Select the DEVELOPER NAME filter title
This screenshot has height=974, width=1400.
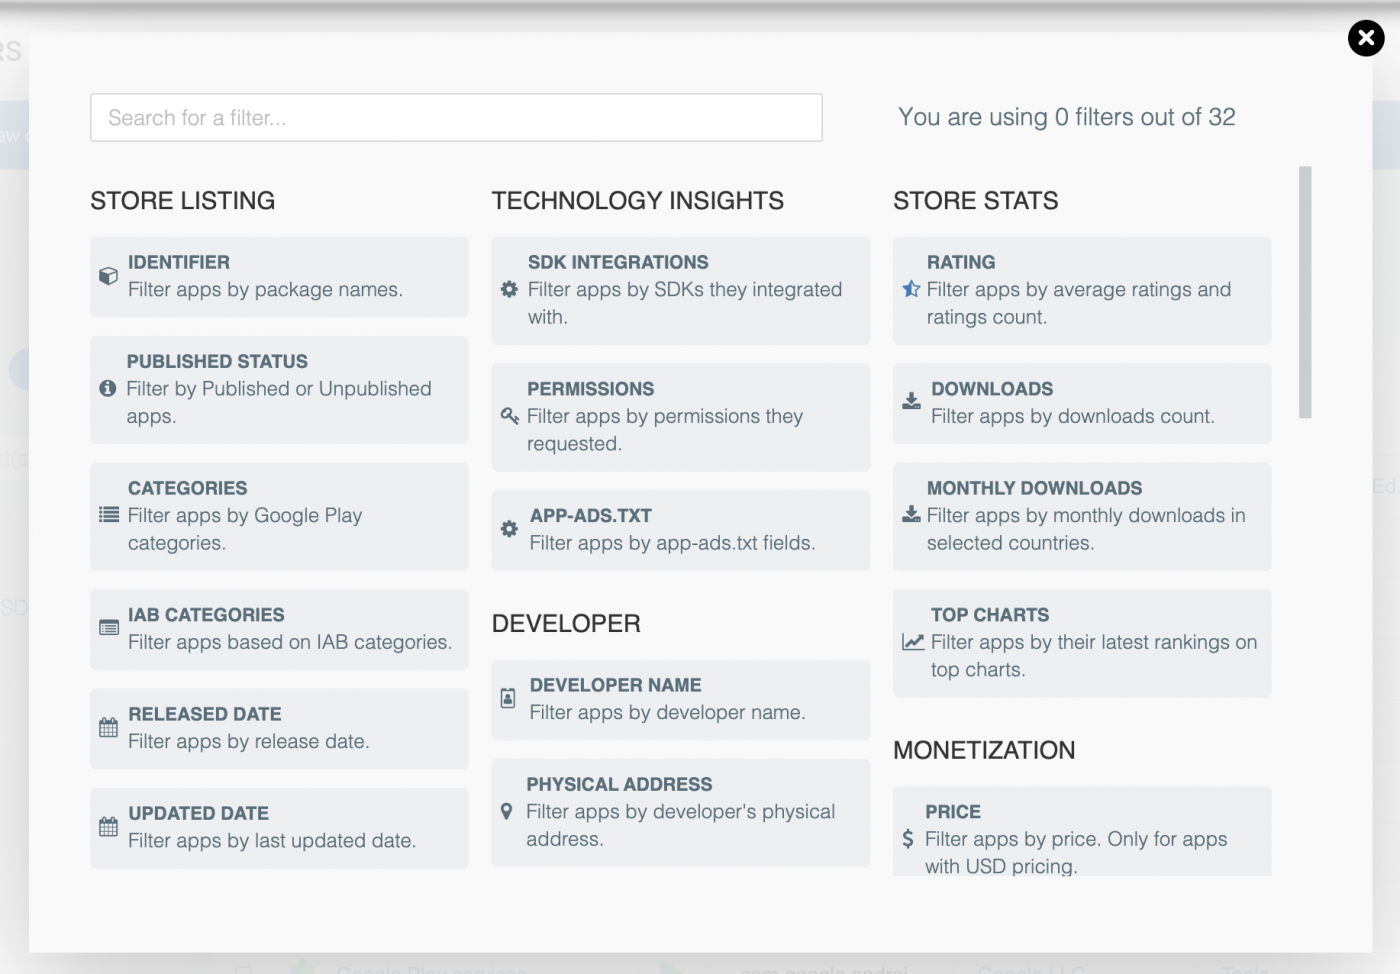click(x=615, y=685)
